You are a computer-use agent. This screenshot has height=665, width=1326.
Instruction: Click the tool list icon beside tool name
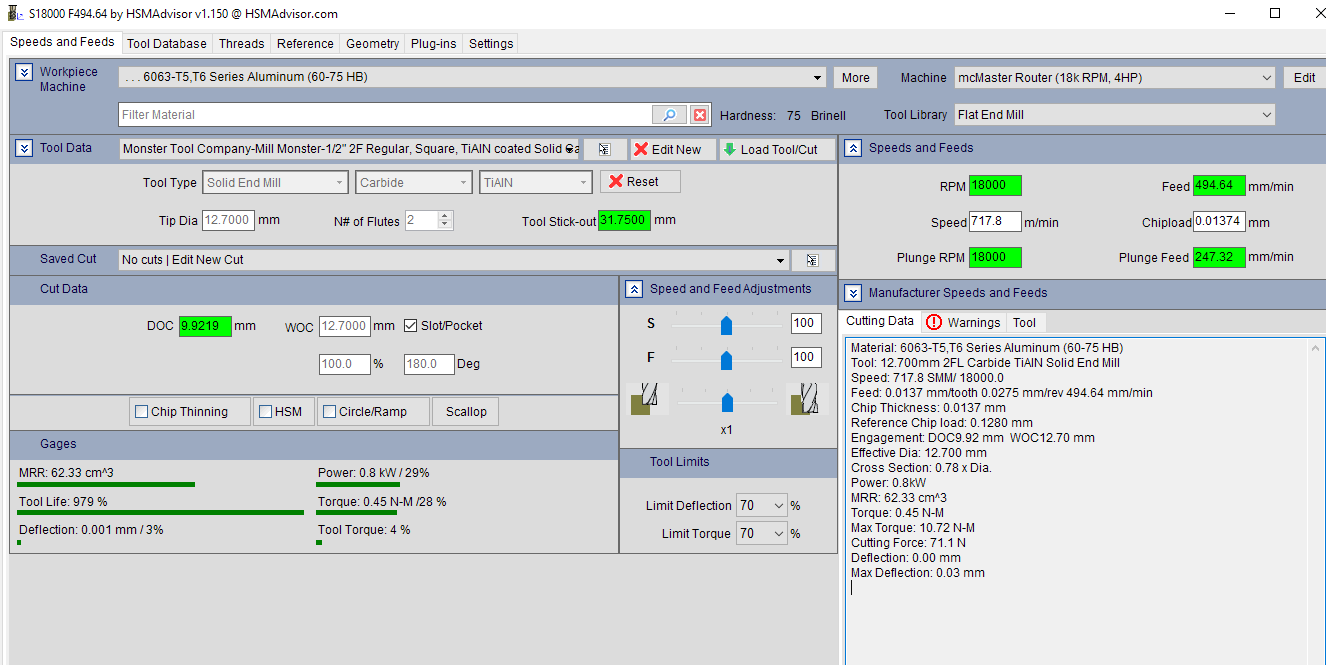[x=604, y=149]
